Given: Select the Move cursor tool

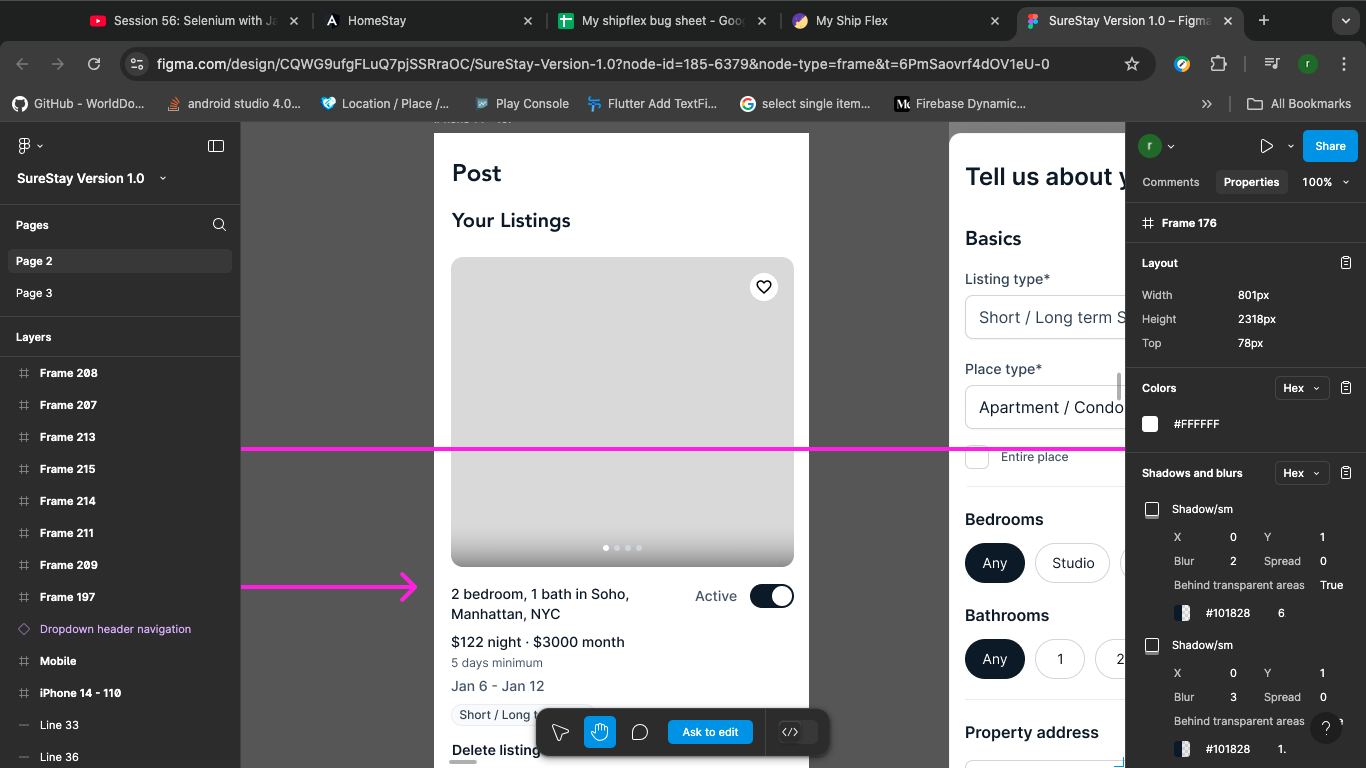Looking at the screenshot, I should tap(560, 732).
